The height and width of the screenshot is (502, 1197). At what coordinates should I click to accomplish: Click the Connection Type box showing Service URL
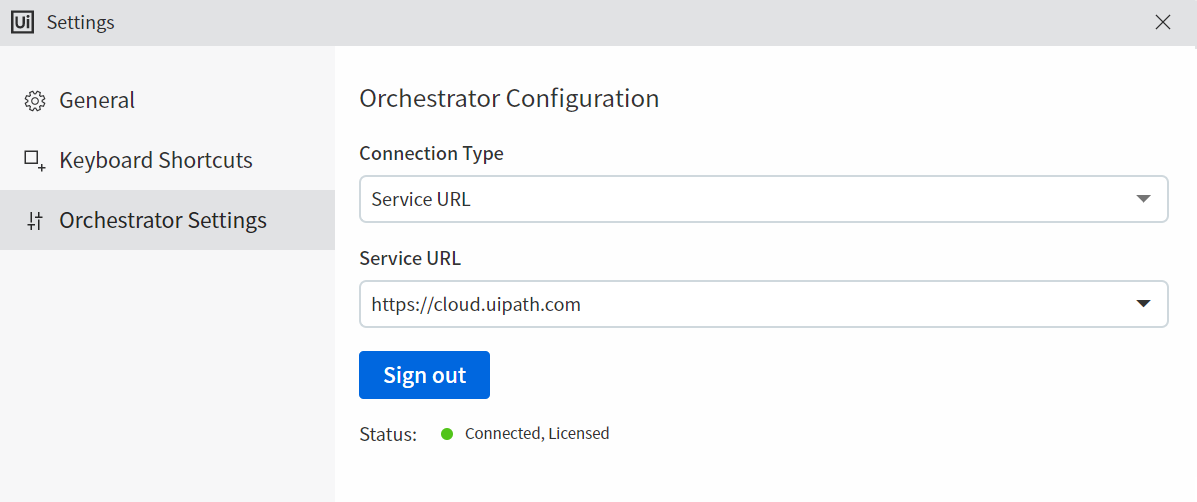(x=740, y=199)
